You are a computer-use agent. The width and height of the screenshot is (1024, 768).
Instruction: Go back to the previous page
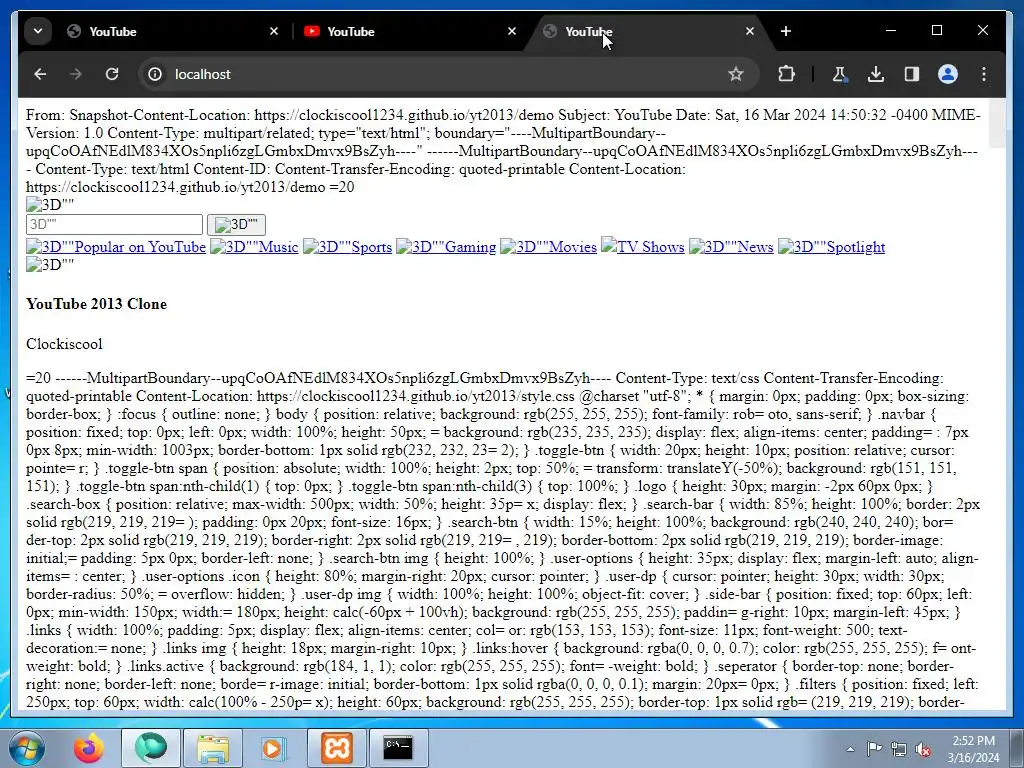click(x=40, y=74)
